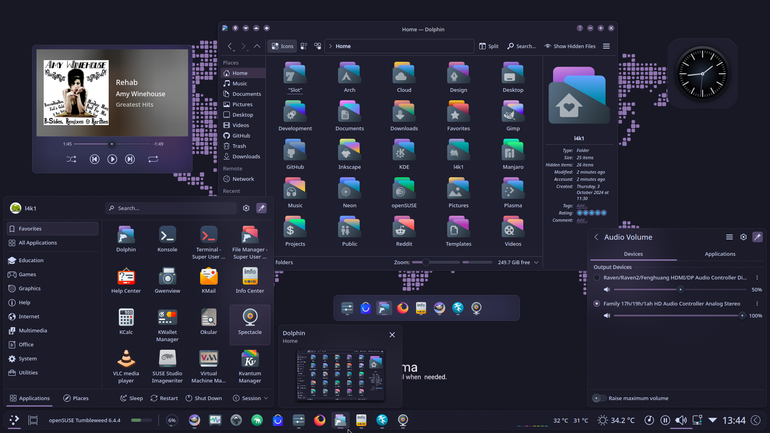Open Okular from Favorites

[208, 322]
